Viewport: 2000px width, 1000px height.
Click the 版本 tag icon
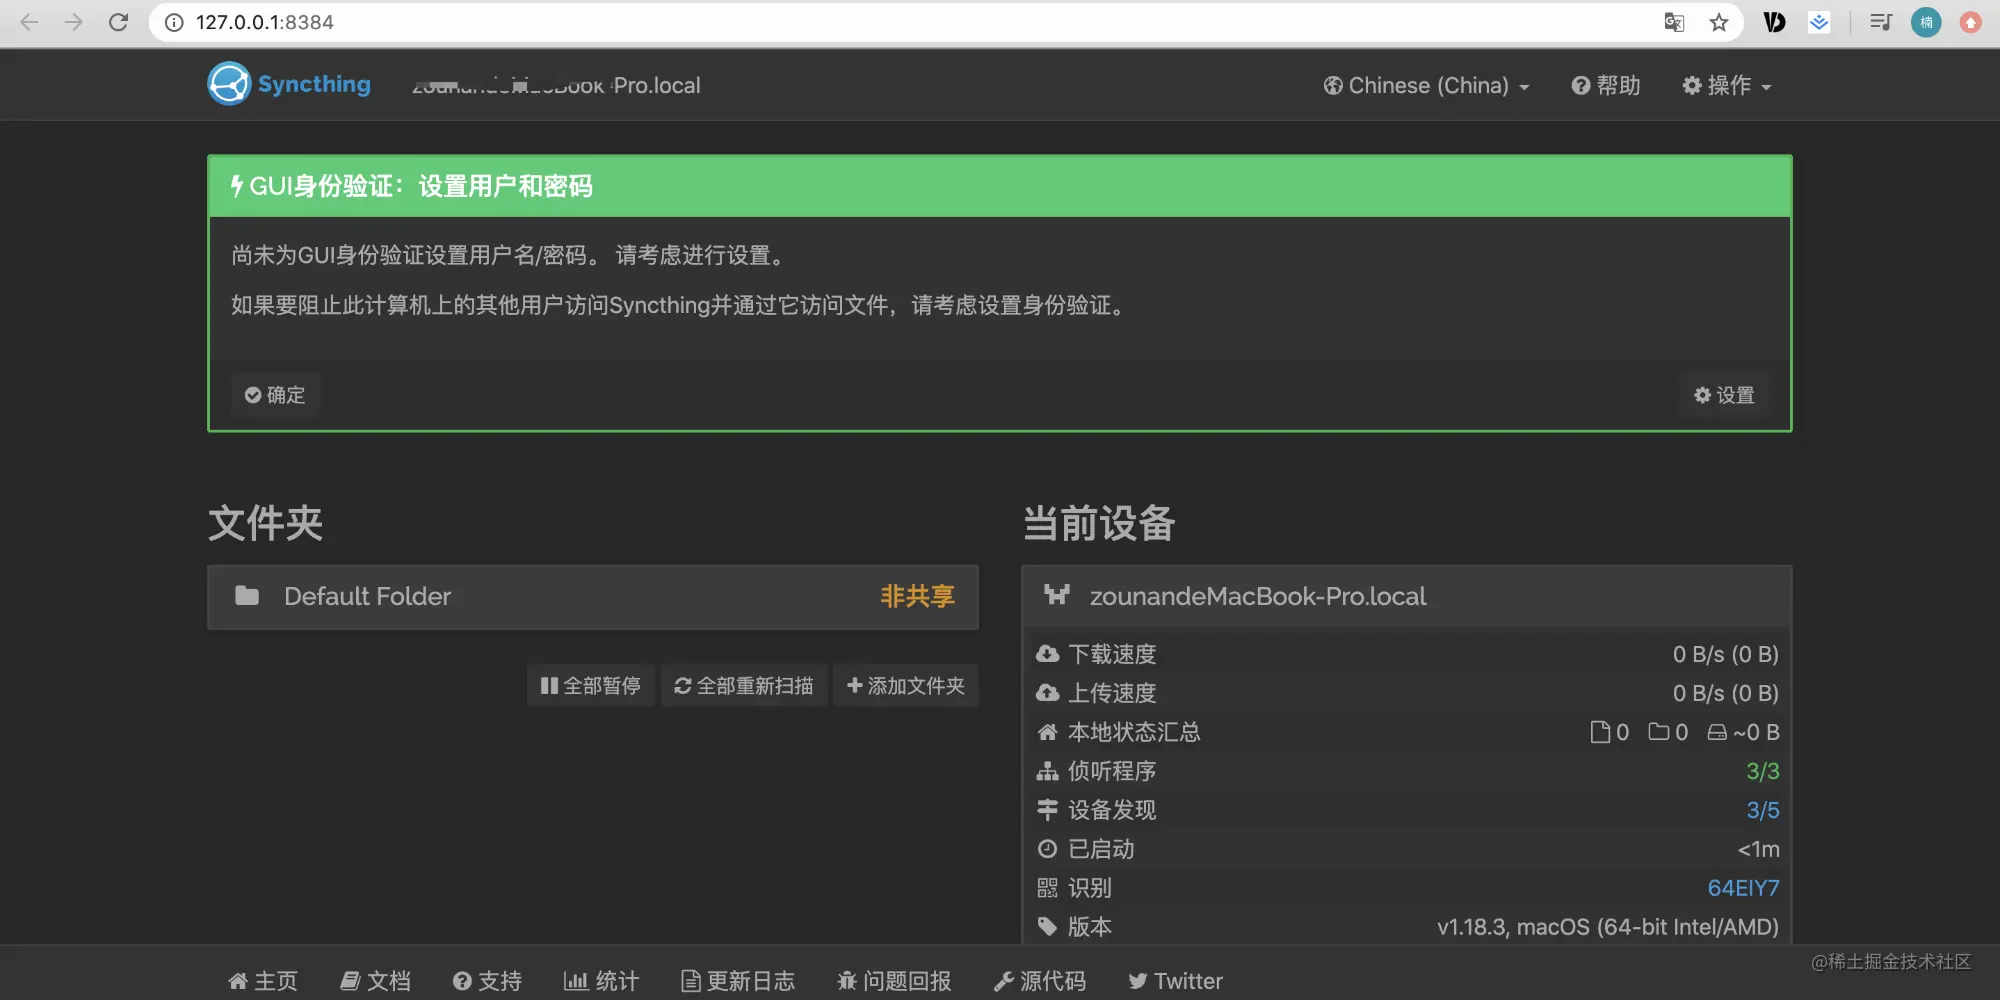coord(1047,927)
